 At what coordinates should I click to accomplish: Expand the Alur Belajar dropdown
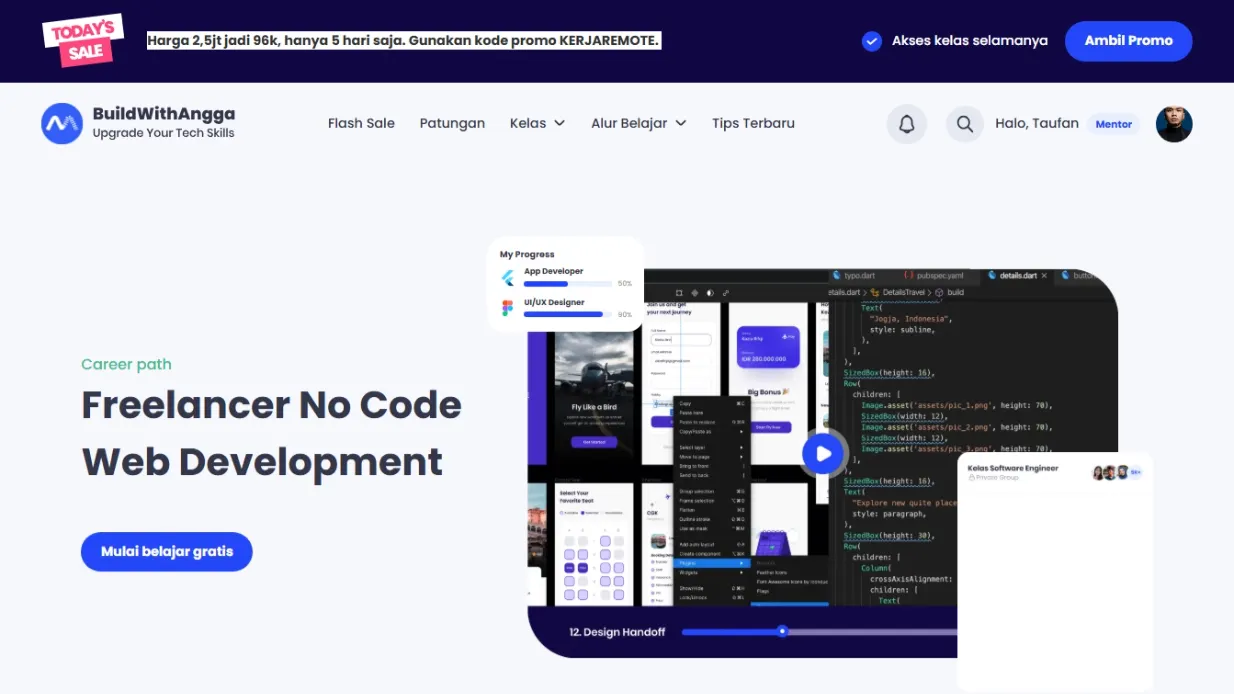638,123
